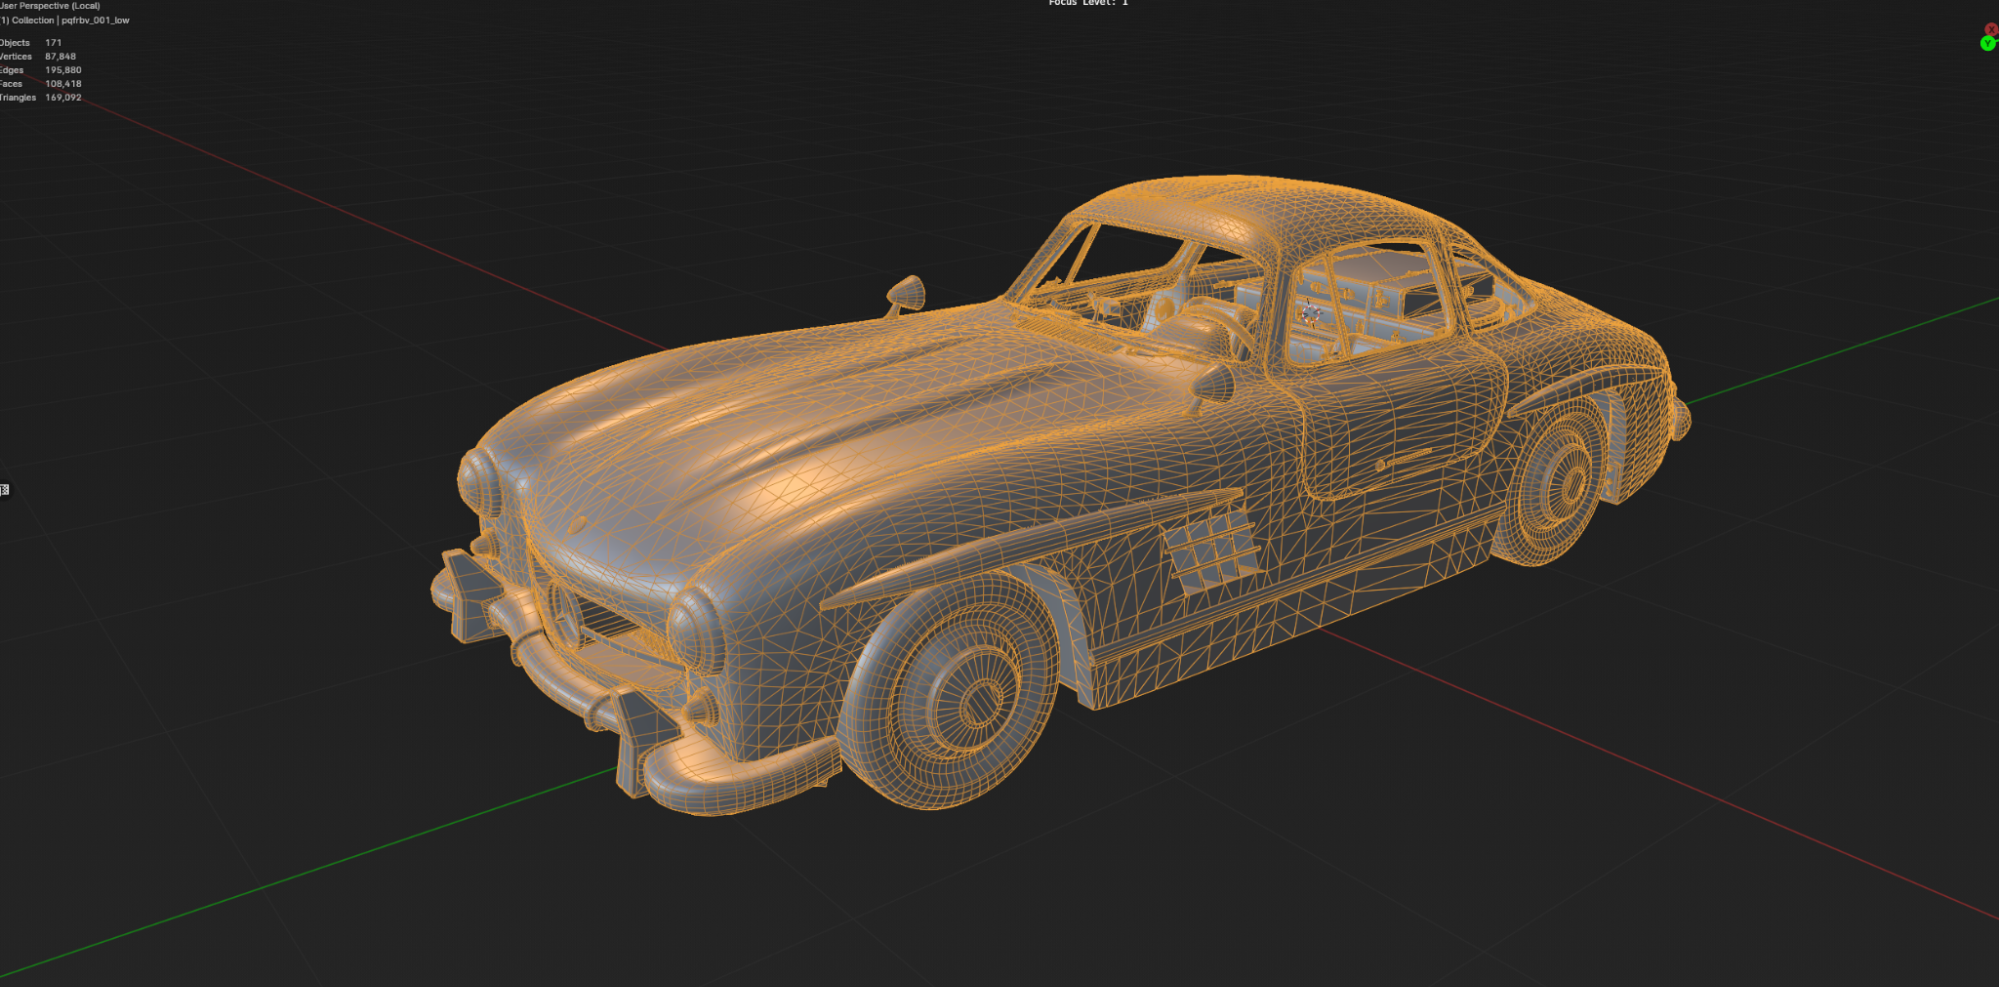Image resolution: width=1999 pixels, height=987 pixels.
Task: Select the car's front wheel mesh
Action: (950, 690)
